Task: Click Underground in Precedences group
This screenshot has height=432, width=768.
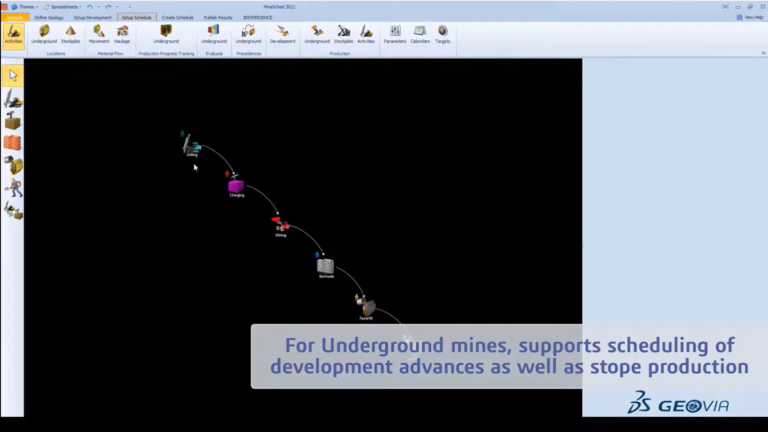Action: click(248, 35)
